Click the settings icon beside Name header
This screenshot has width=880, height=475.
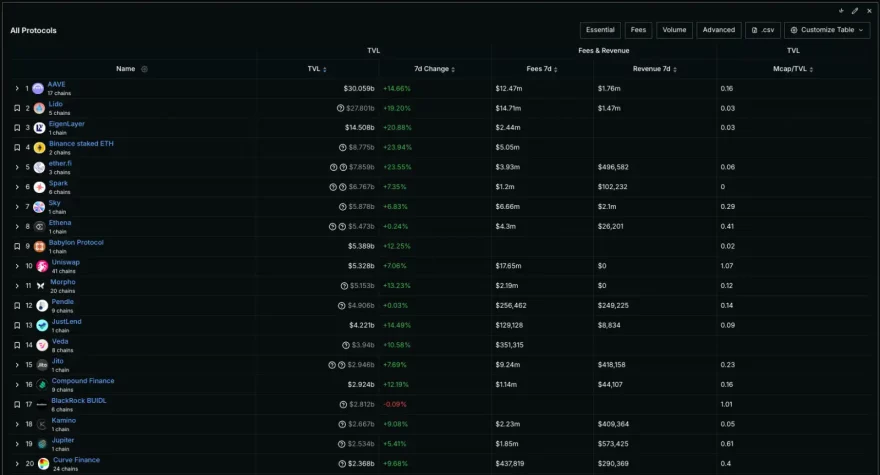click(x=144, y=69)
